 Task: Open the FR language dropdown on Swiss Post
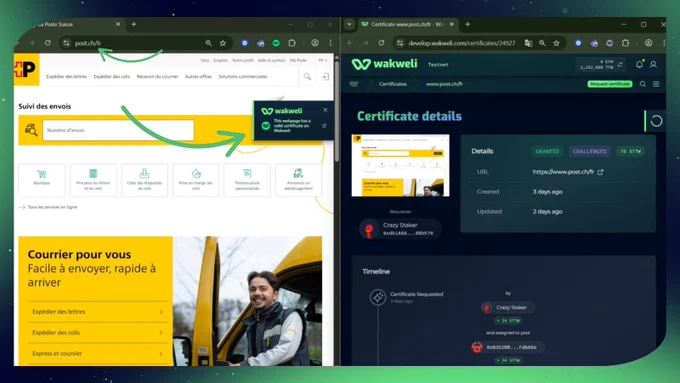tap(323, 60)
